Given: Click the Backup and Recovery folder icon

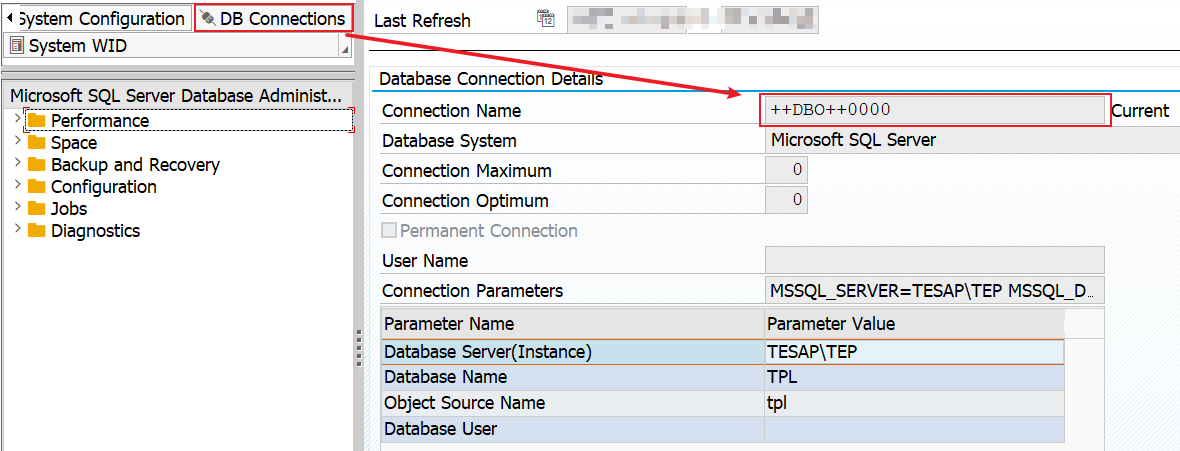Looking at the screenshot, I should (37, 165).
